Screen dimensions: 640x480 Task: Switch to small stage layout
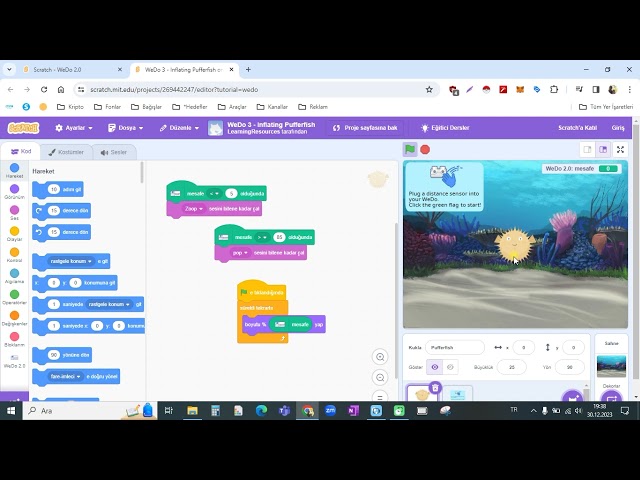point(587,149)
